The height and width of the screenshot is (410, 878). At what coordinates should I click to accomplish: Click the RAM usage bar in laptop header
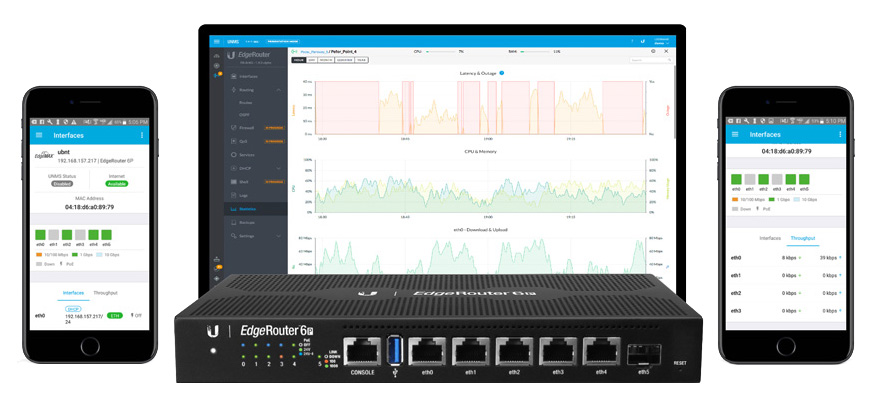[535, 51]
